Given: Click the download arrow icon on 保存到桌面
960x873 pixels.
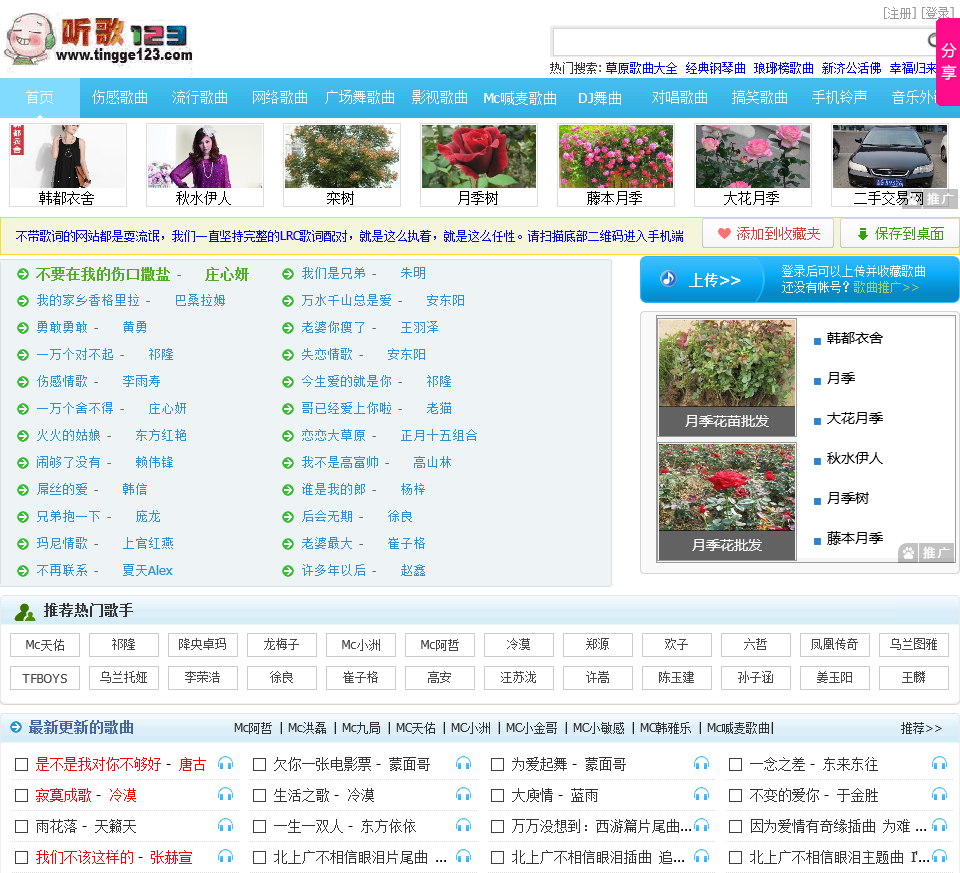Looking at the screenshot, I should (863, 234).
